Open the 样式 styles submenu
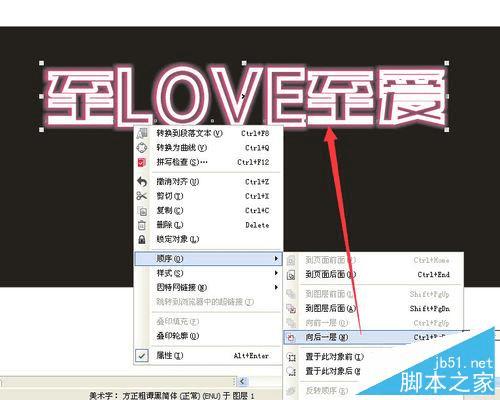Image resolution: width=500 pixels, height=400 pixels. tap(209, 273)
